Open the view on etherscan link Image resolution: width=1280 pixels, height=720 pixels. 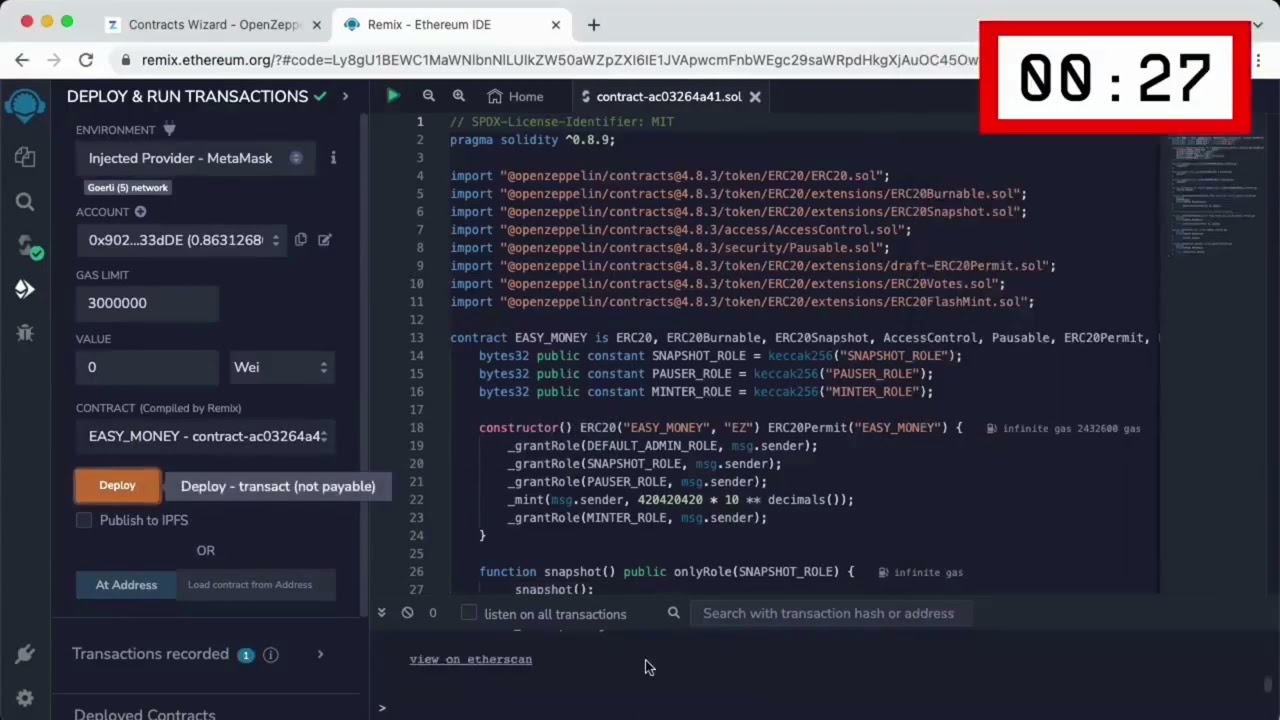(470, 659)
